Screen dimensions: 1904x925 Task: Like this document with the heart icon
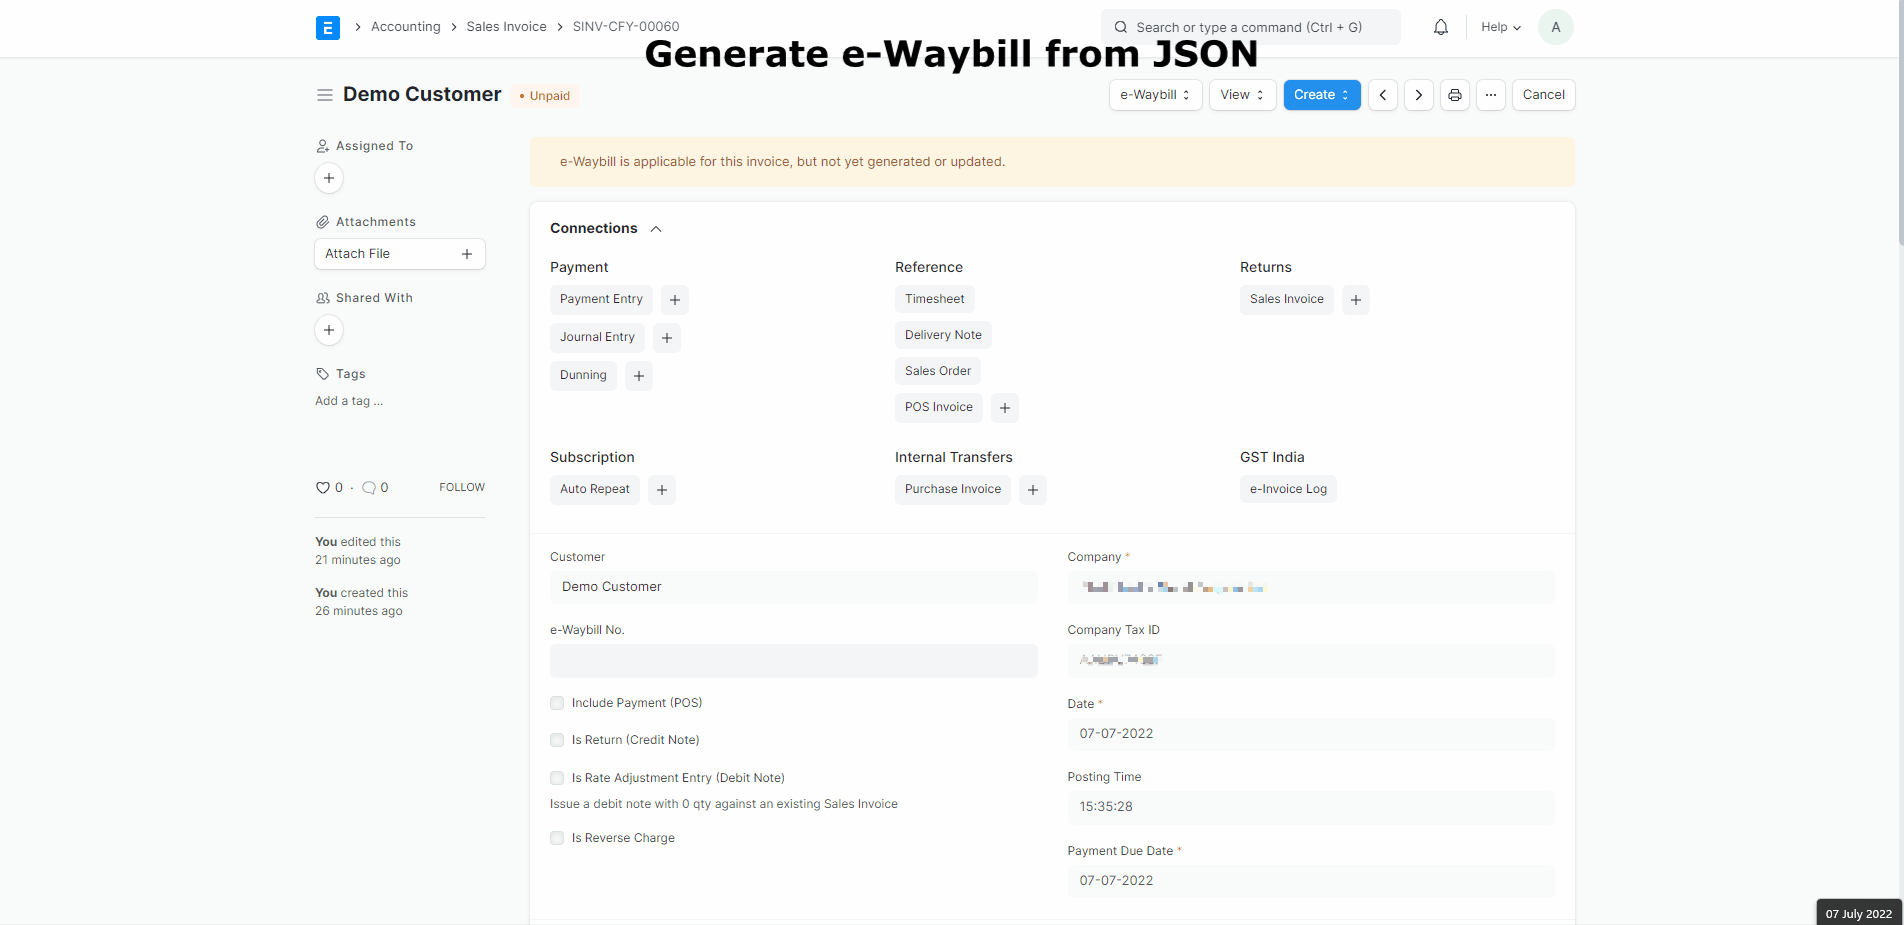pos(322,488)
